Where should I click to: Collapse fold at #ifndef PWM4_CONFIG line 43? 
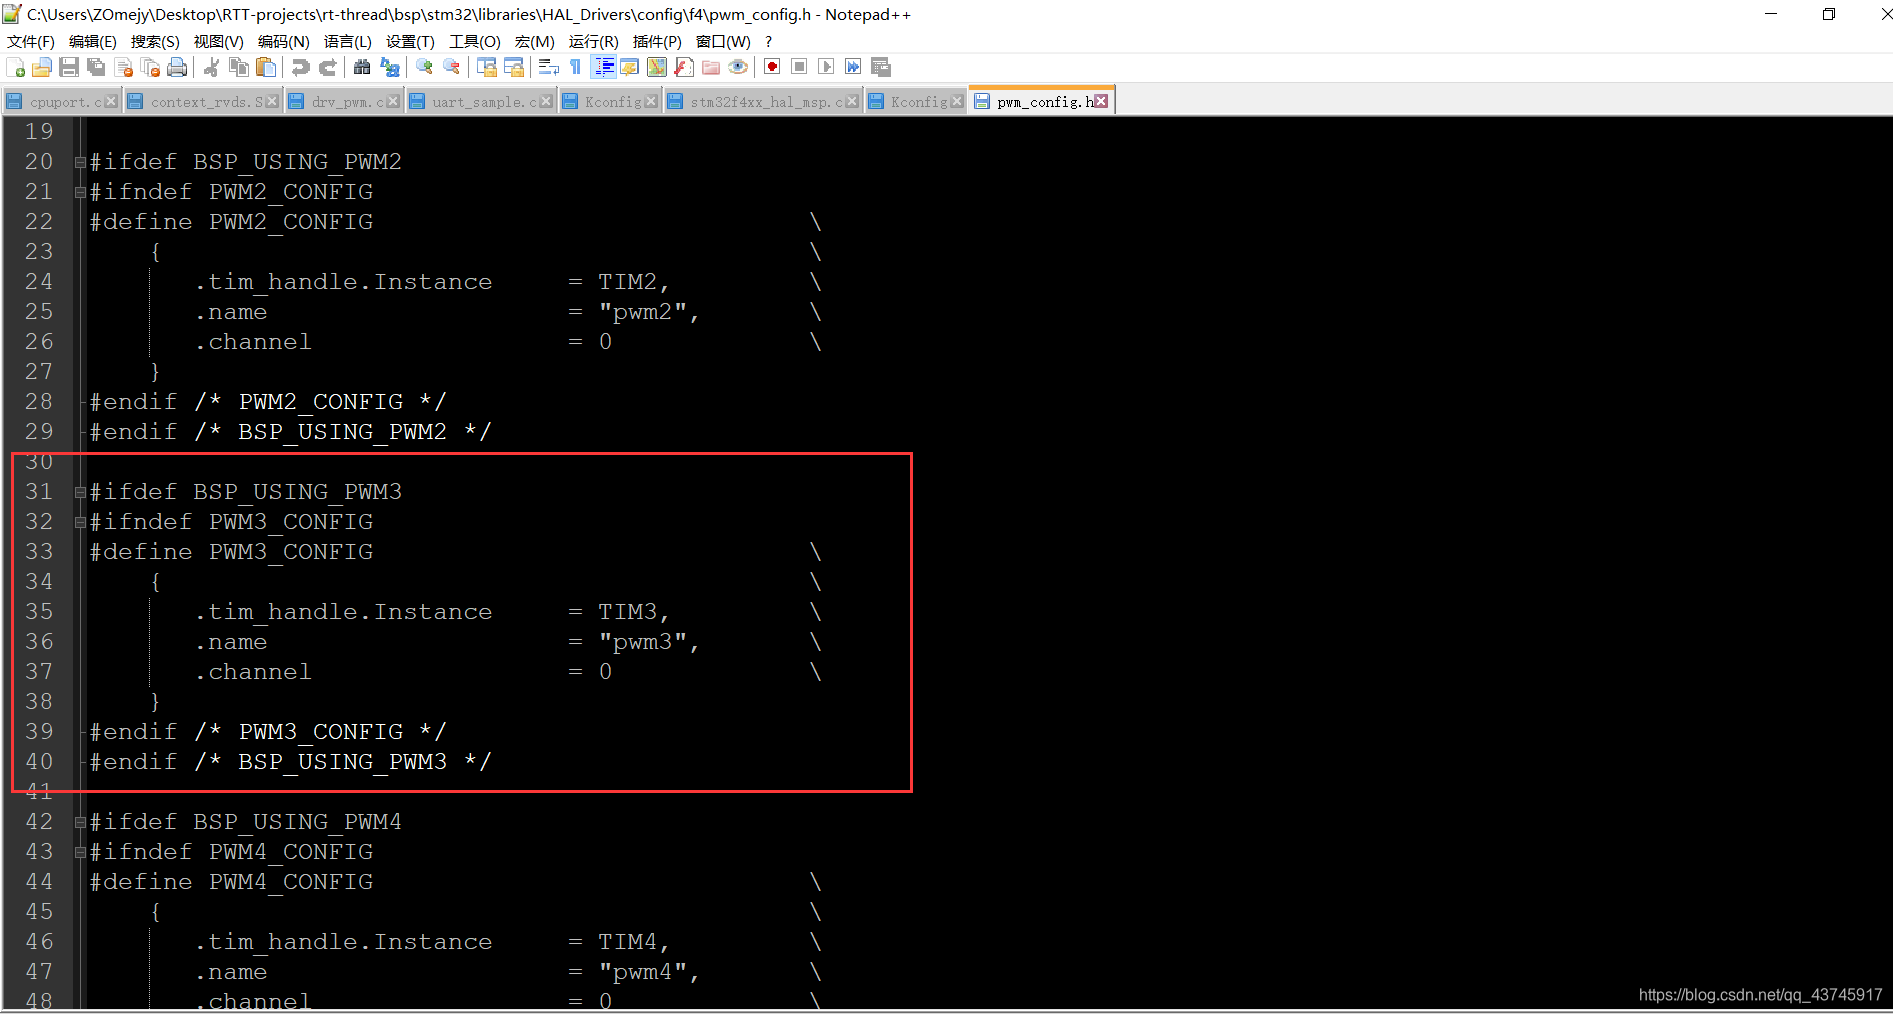(x=80, y=852)
